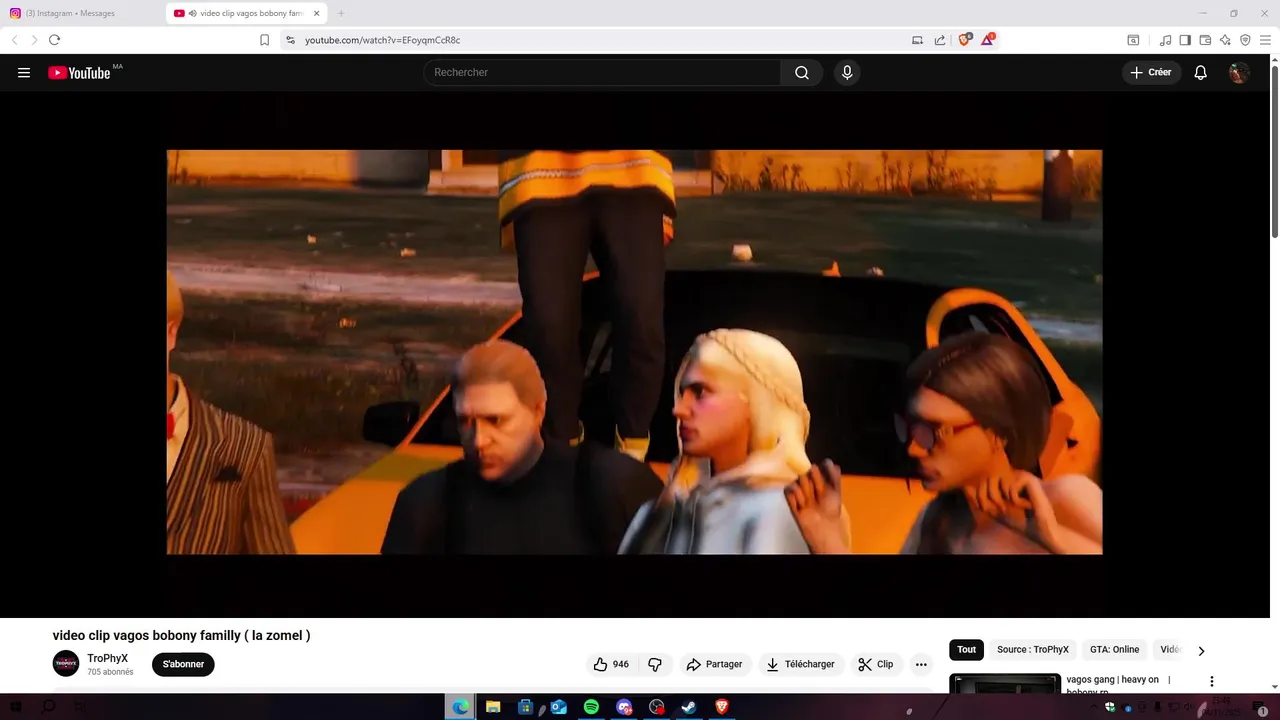Open Leo AI assistant icon

point(1225,40)
